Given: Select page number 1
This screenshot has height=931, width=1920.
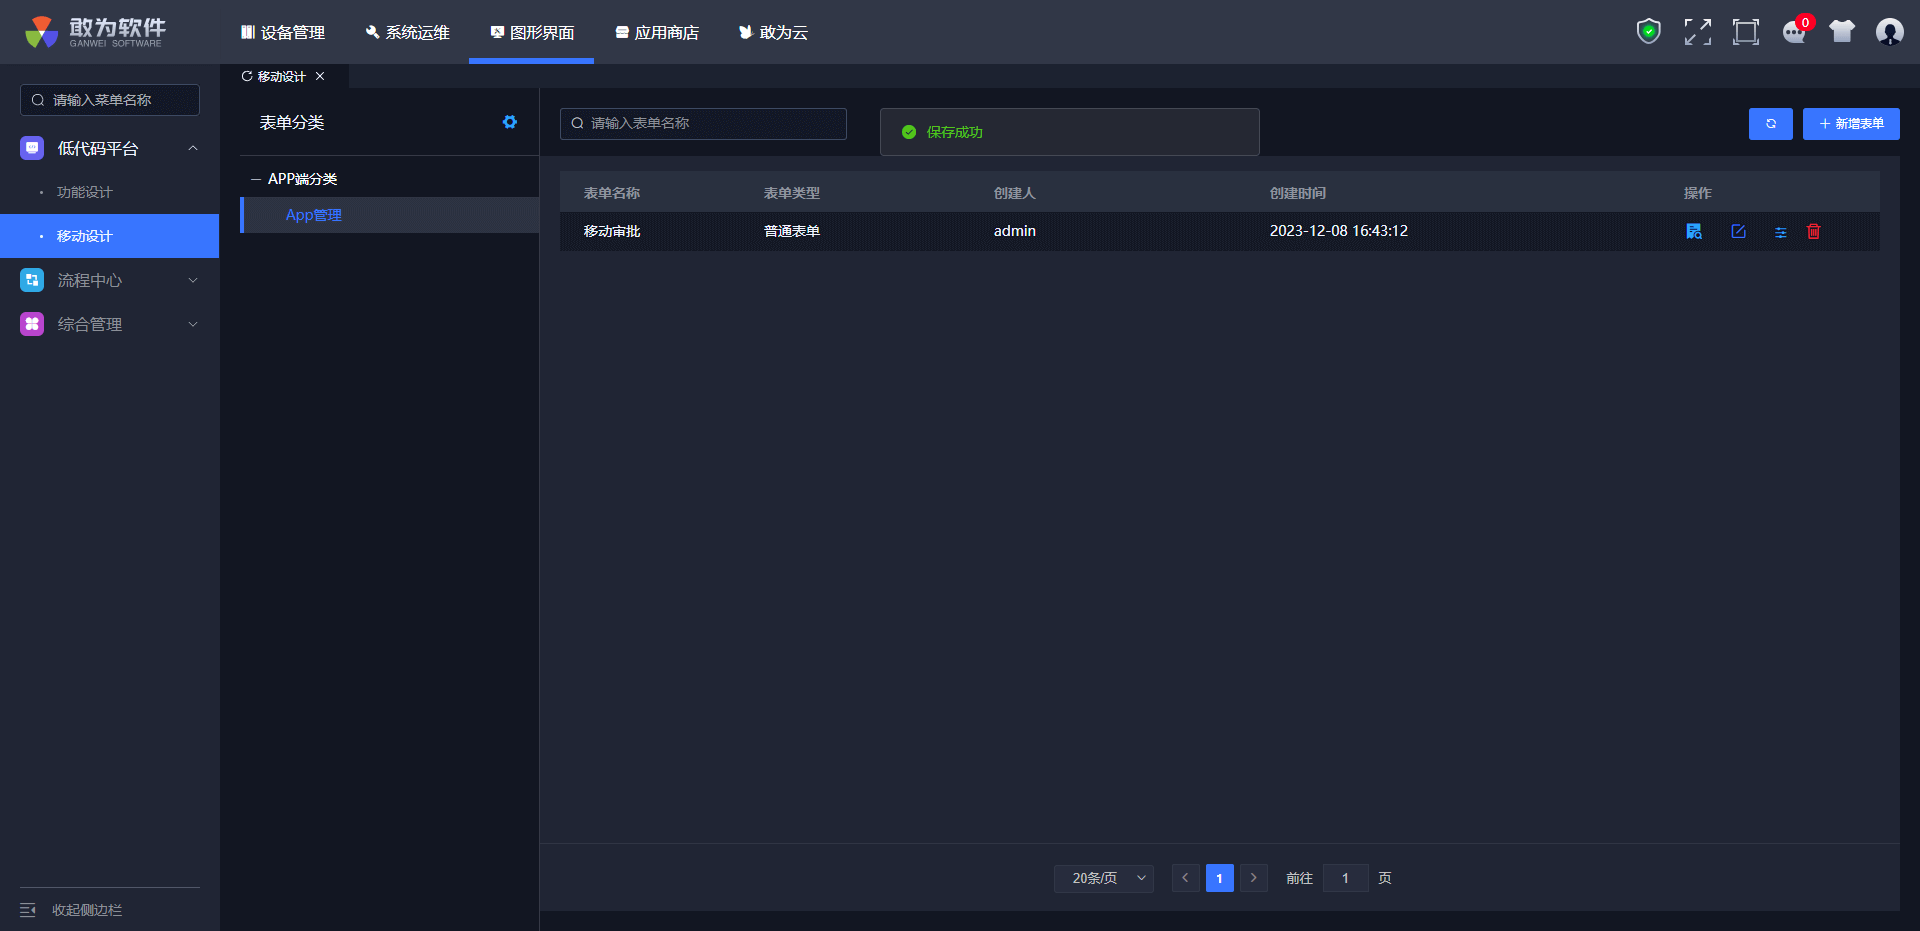Looking at the screenshot, I should pyautogui.click(x=1219, y=878).
